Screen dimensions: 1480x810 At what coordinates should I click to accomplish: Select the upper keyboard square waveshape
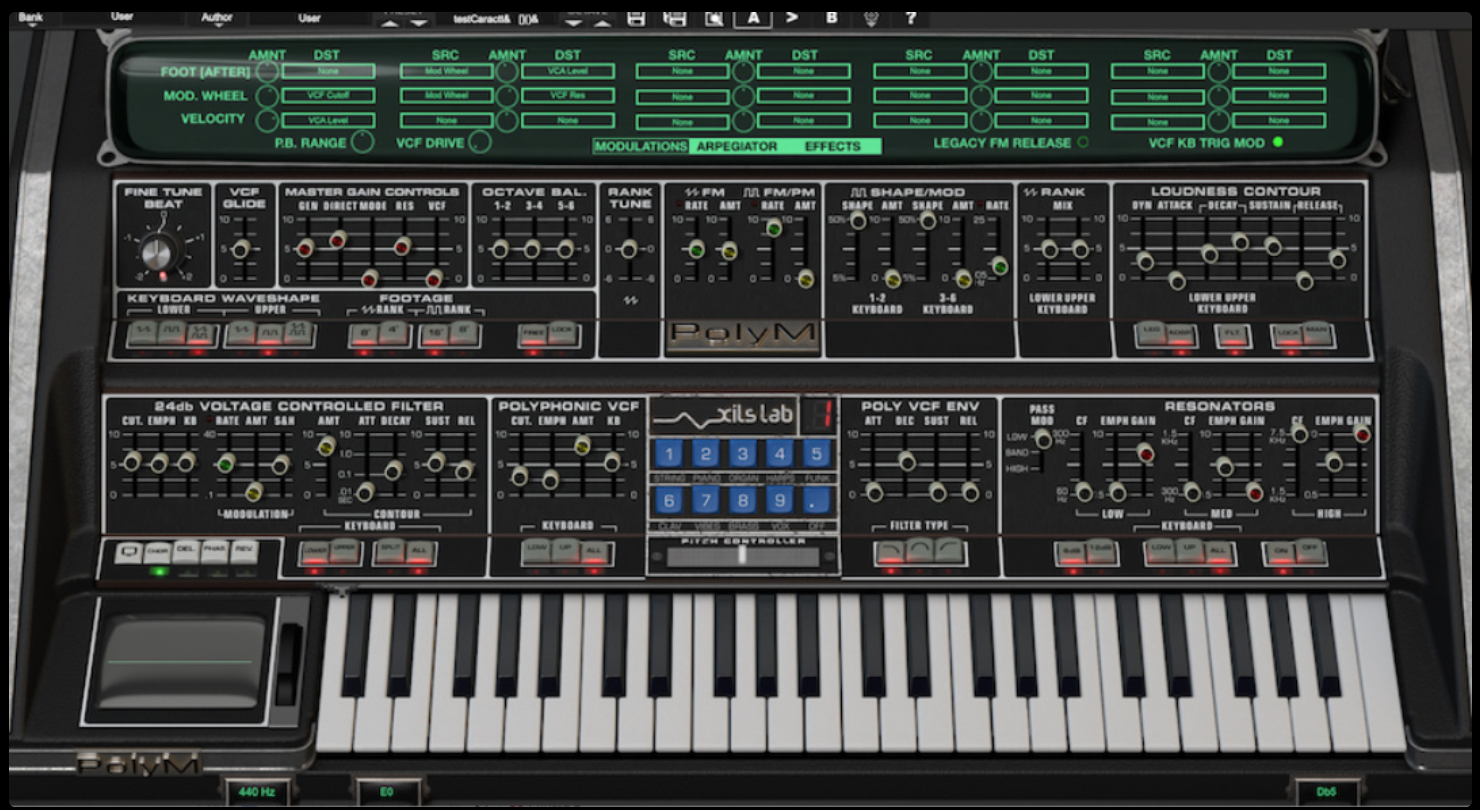(269, 333)
